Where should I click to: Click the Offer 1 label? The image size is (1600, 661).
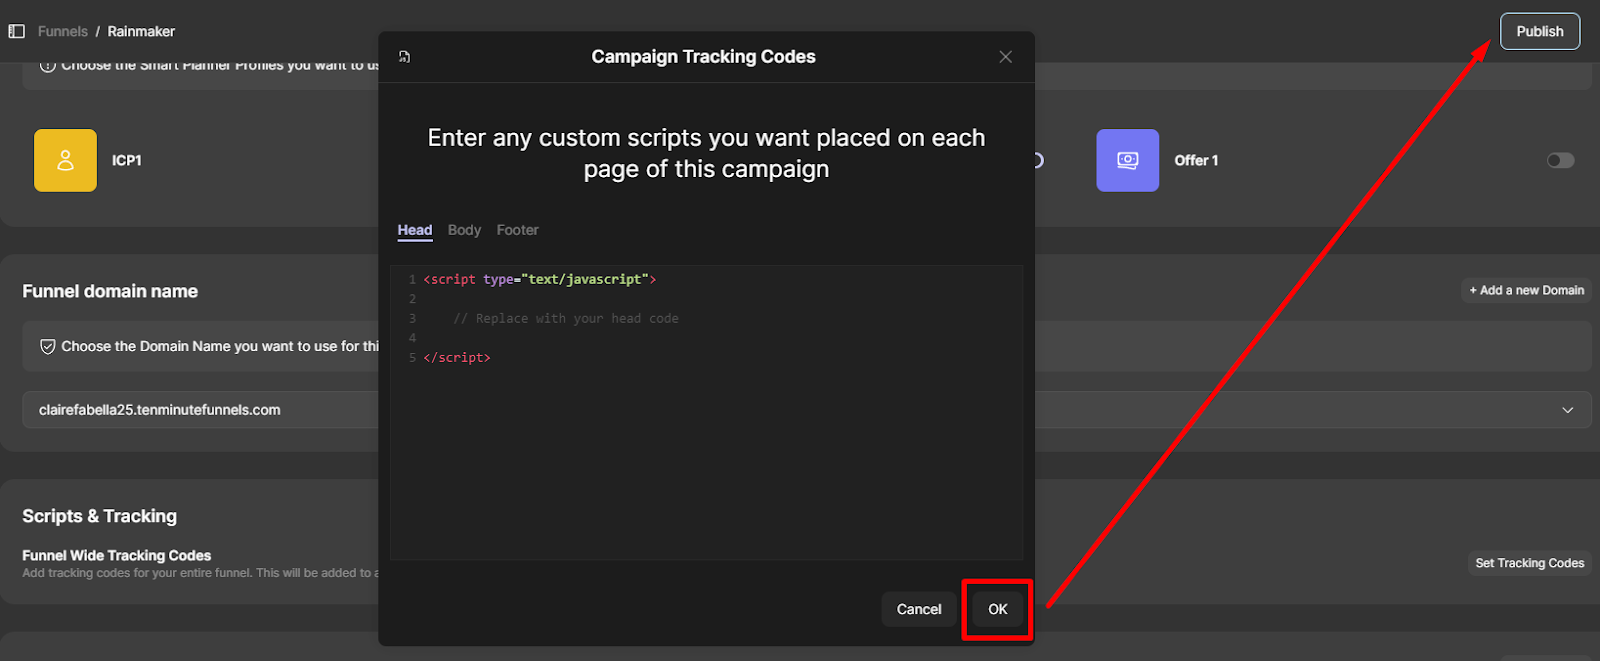[1196, 160]
